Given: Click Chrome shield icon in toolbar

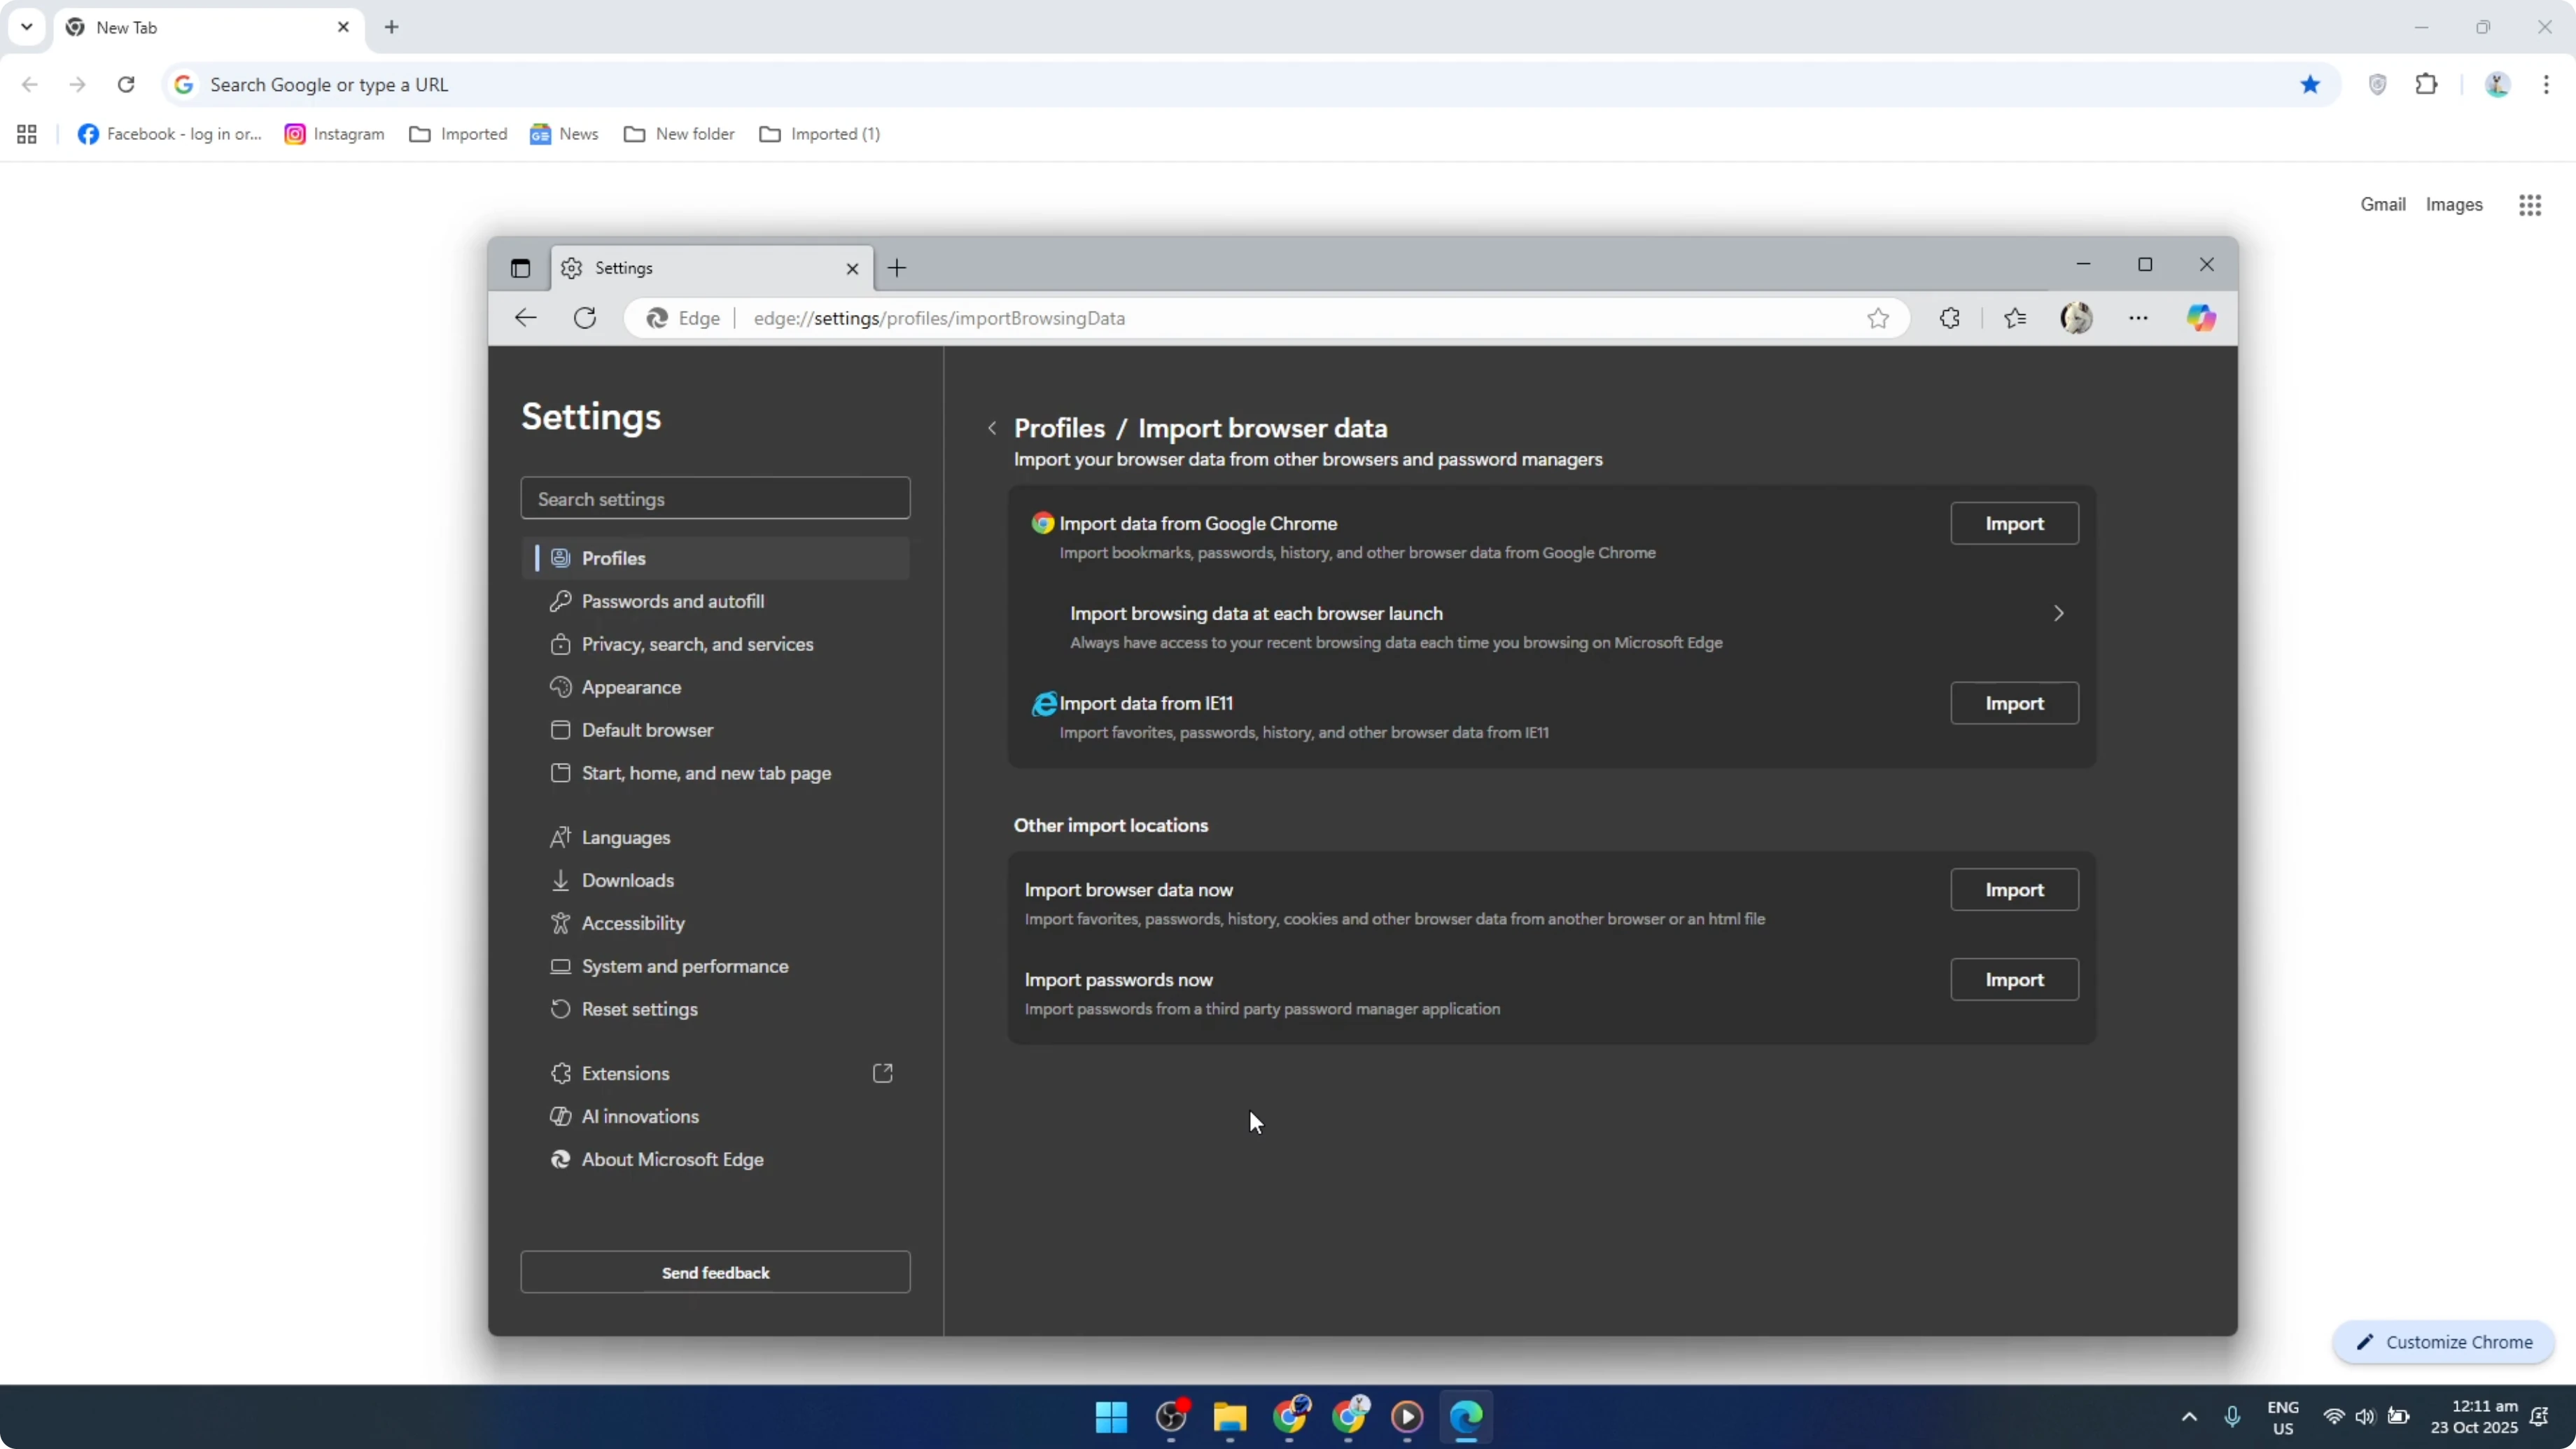Looking at the screenshot, I should (2378, 84).
